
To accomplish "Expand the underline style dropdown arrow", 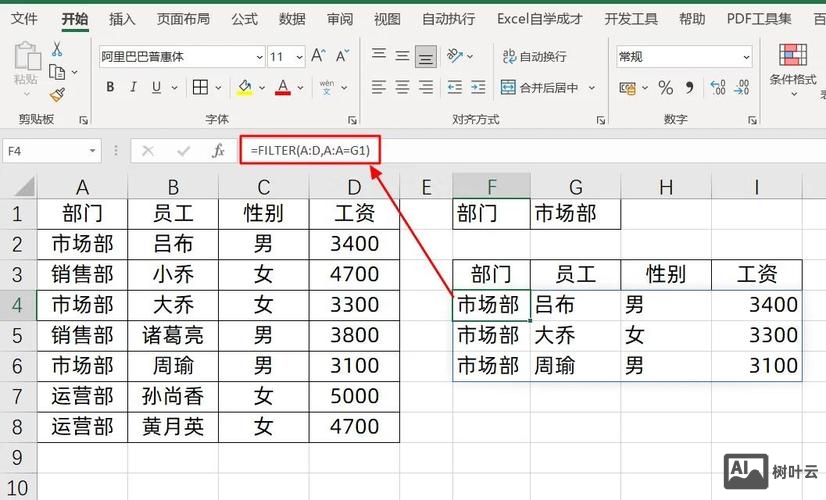I will click(x=174, y=87).
